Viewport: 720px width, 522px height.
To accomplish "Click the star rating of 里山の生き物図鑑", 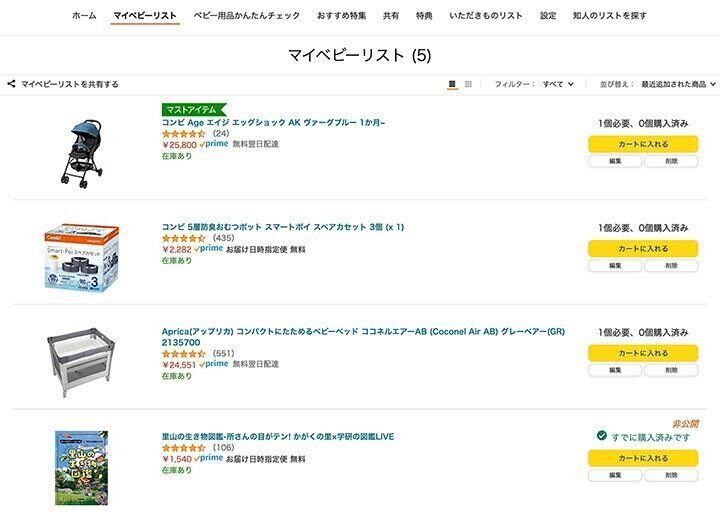I will click(x=184, y=447).
